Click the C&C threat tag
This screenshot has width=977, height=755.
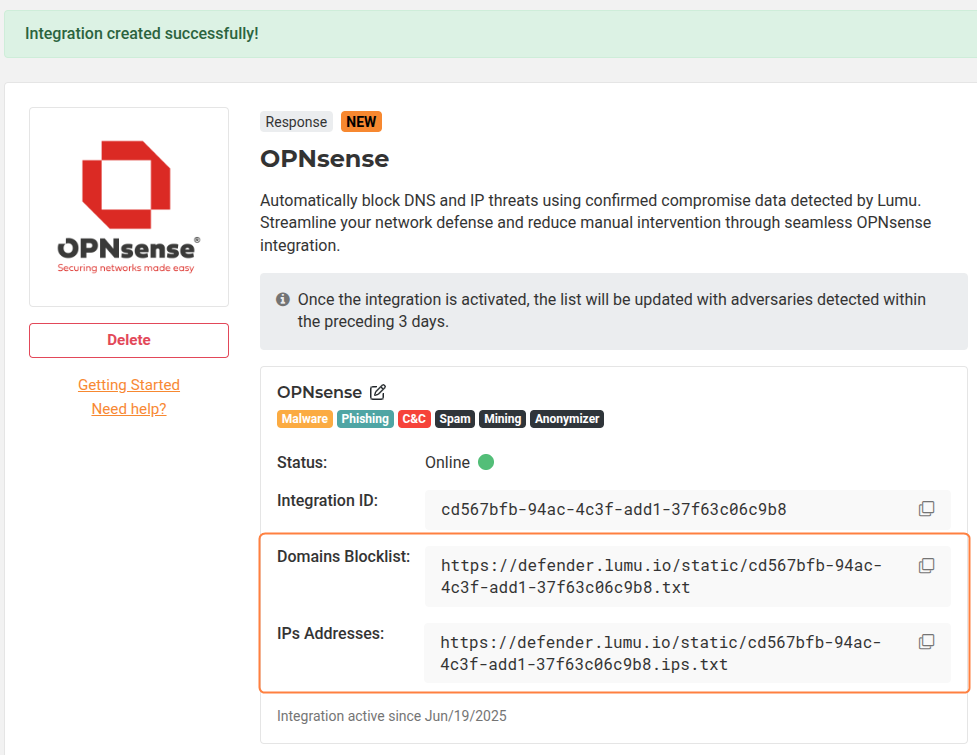tap(414, 419)
